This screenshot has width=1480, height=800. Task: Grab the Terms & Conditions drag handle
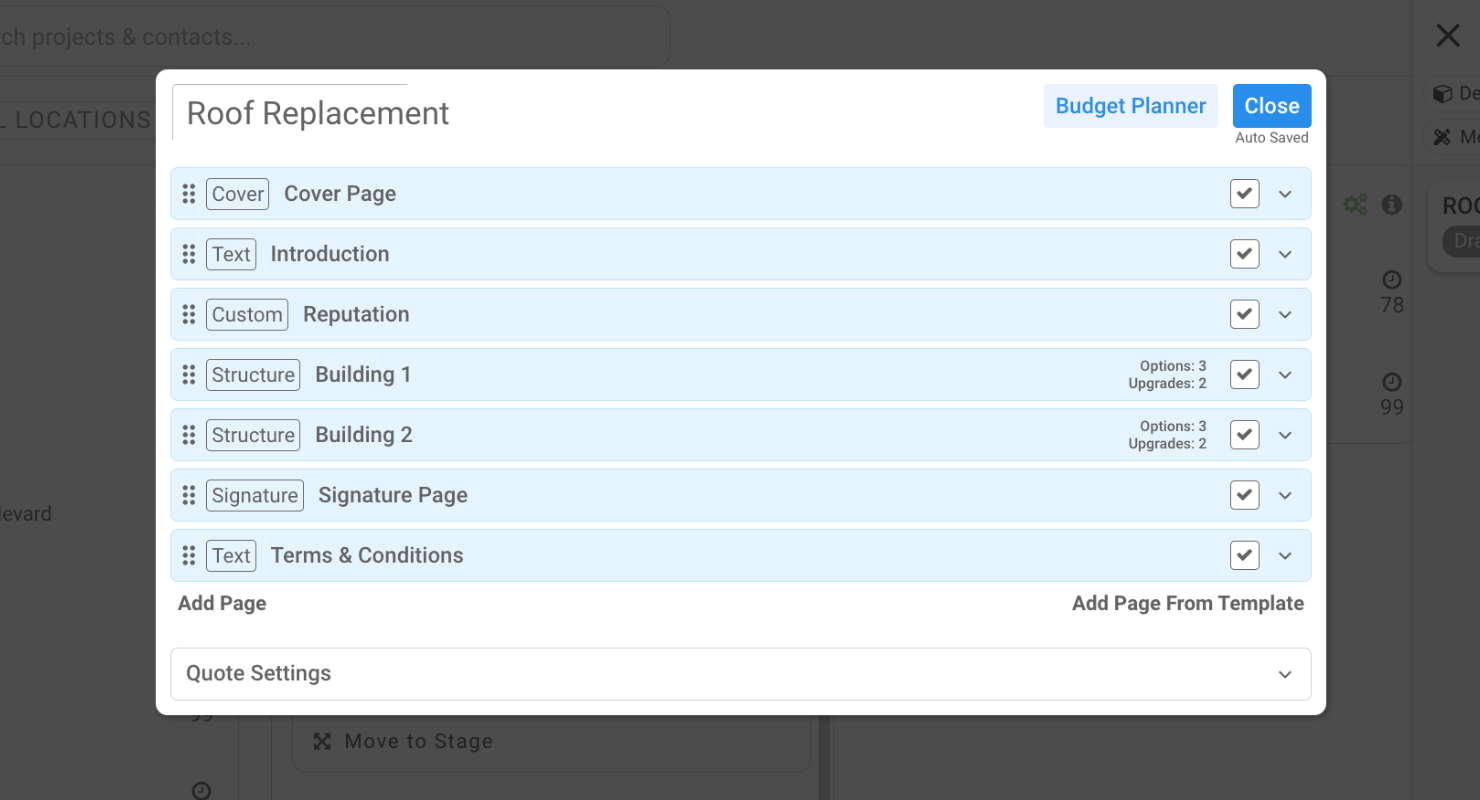189,555
